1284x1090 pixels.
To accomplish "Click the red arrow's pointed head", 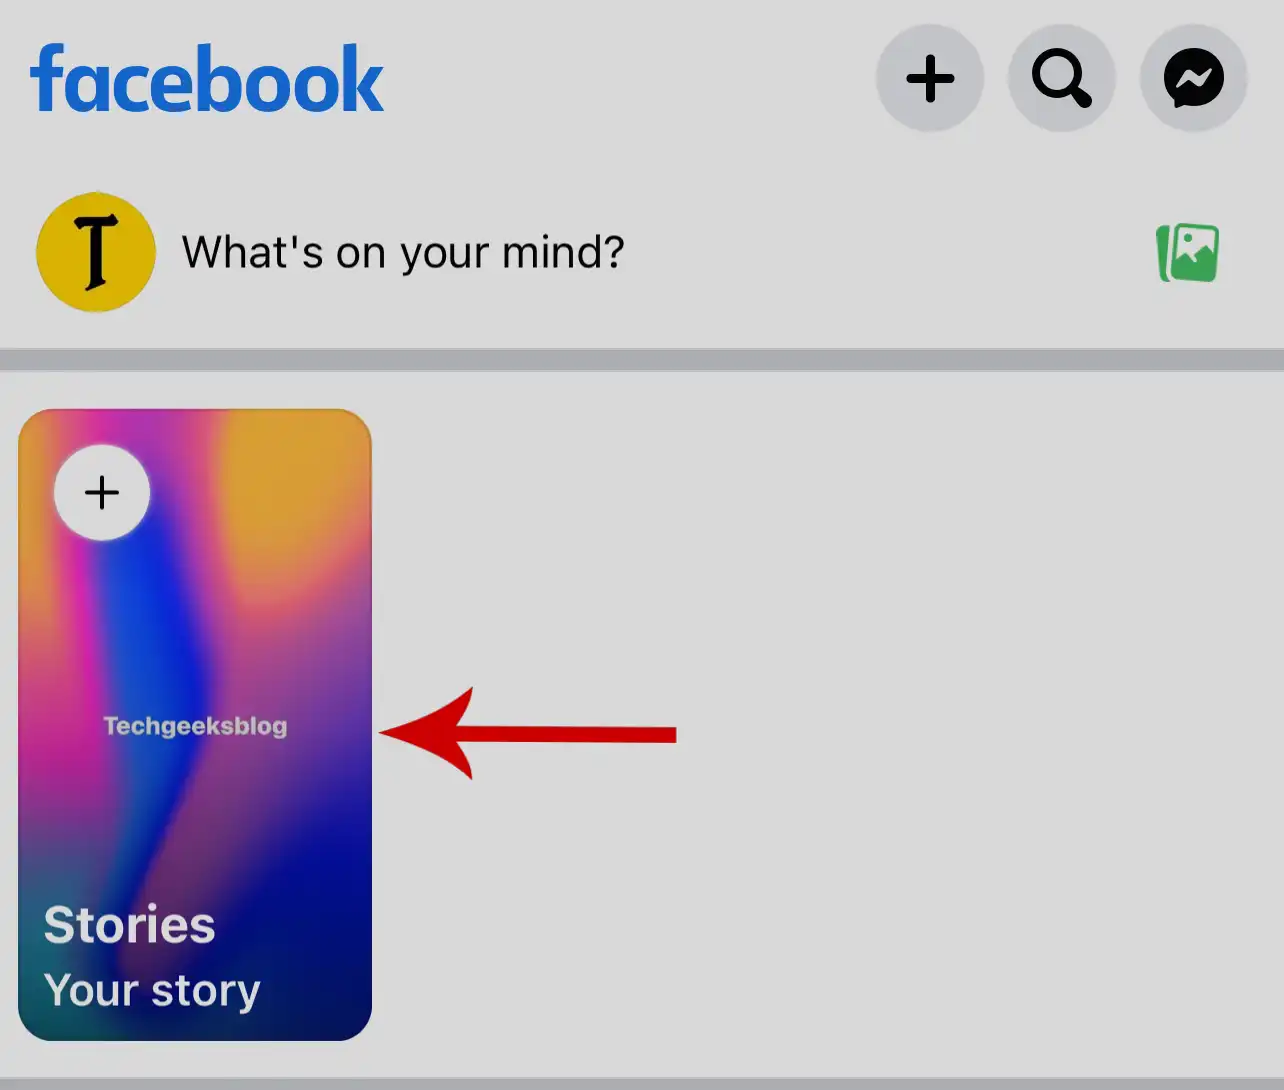I will (426, 734).
